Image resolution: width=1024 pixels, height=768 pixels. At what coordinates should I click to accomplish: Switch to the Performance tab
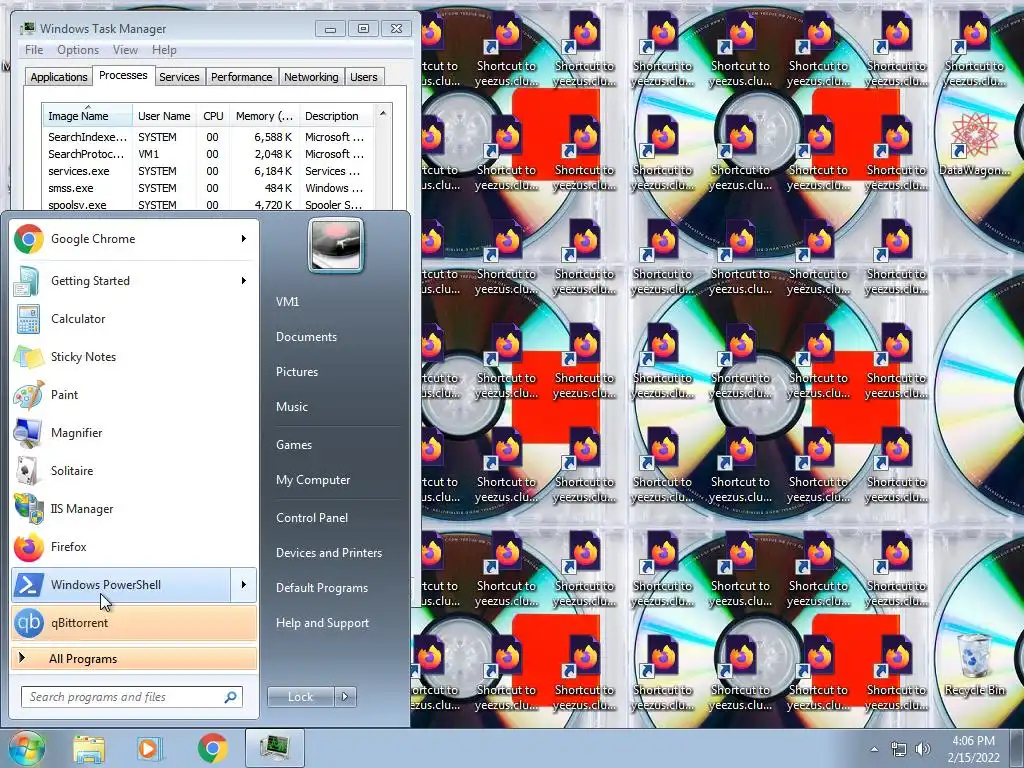tap(242, 77)
